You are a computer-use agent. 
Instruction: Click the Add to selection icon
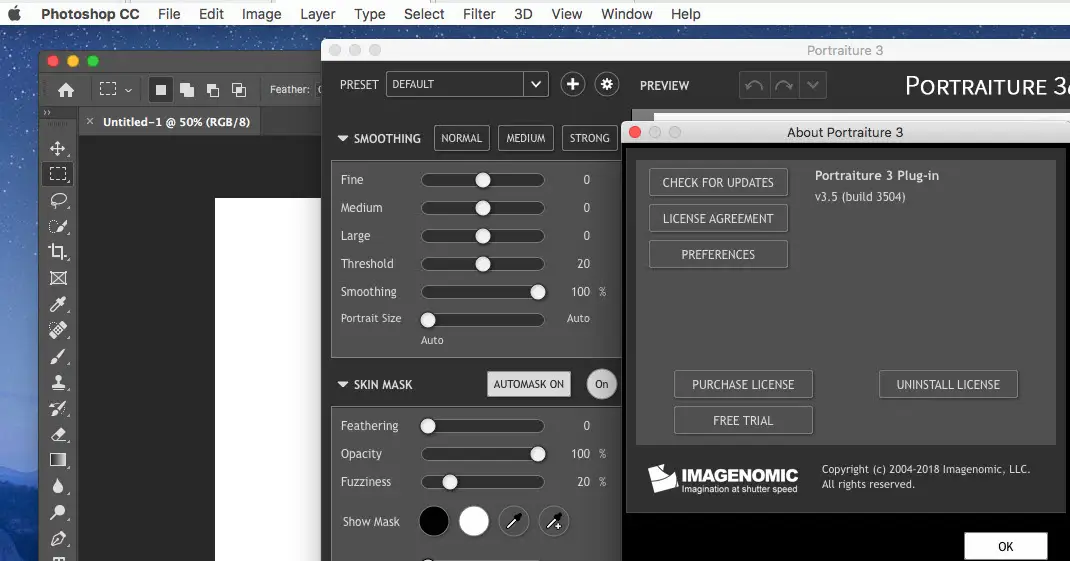click(186, 89)
